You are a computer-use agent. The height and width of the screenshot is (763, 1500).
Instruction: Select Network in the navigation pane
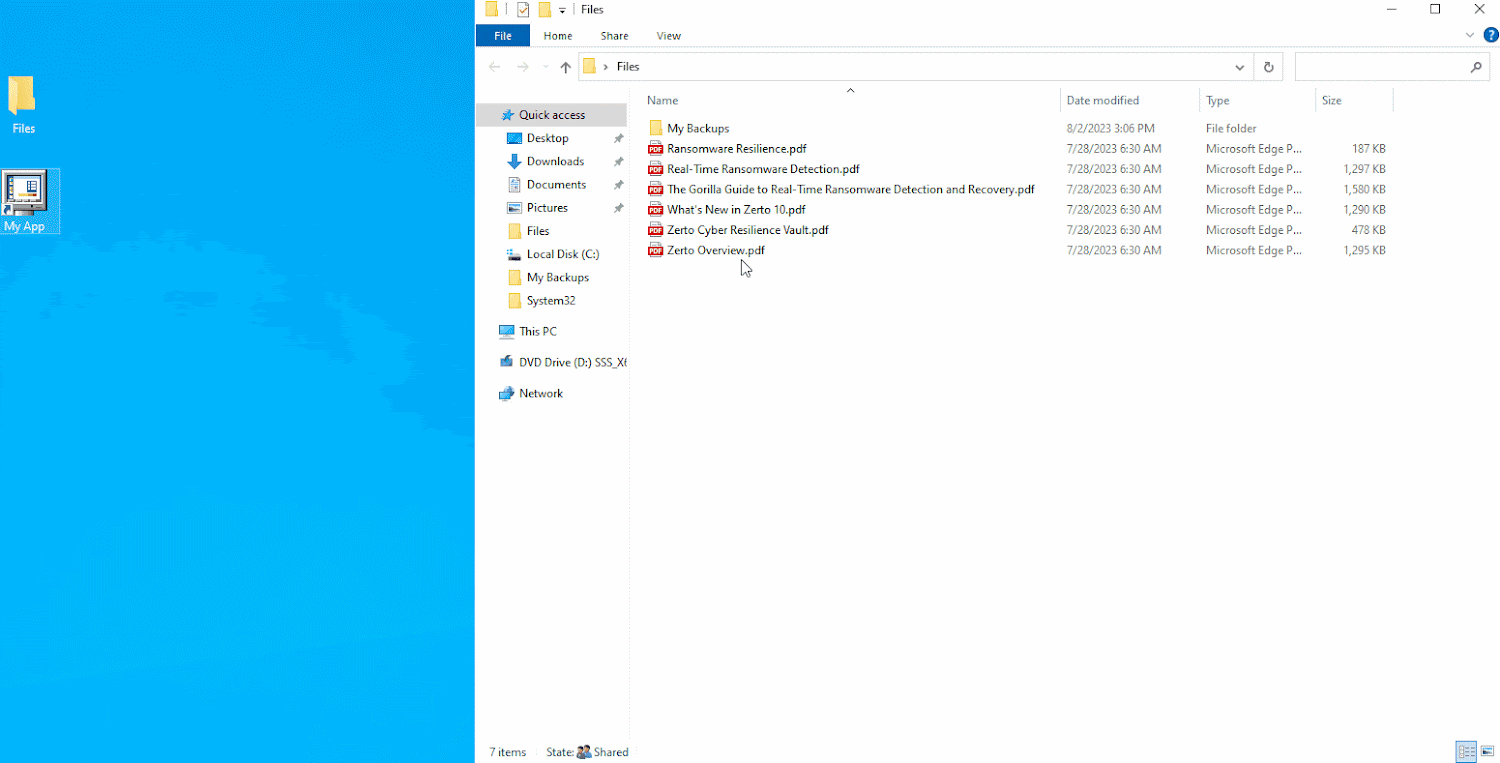(x=538, y=393)
